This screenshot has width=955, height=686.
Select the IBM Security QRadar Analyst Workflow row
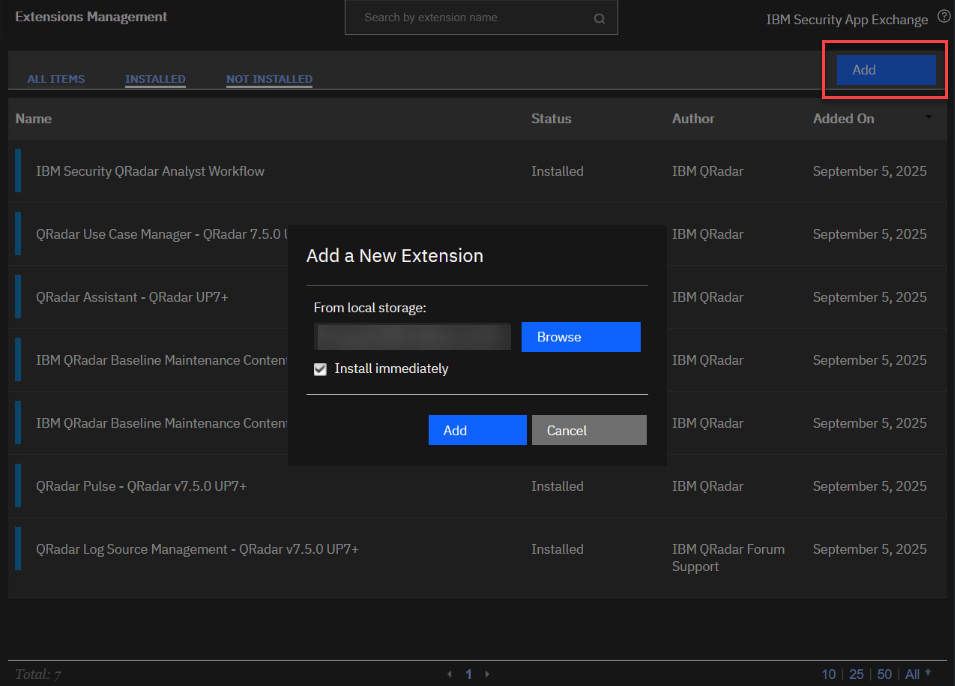point(150,171)
